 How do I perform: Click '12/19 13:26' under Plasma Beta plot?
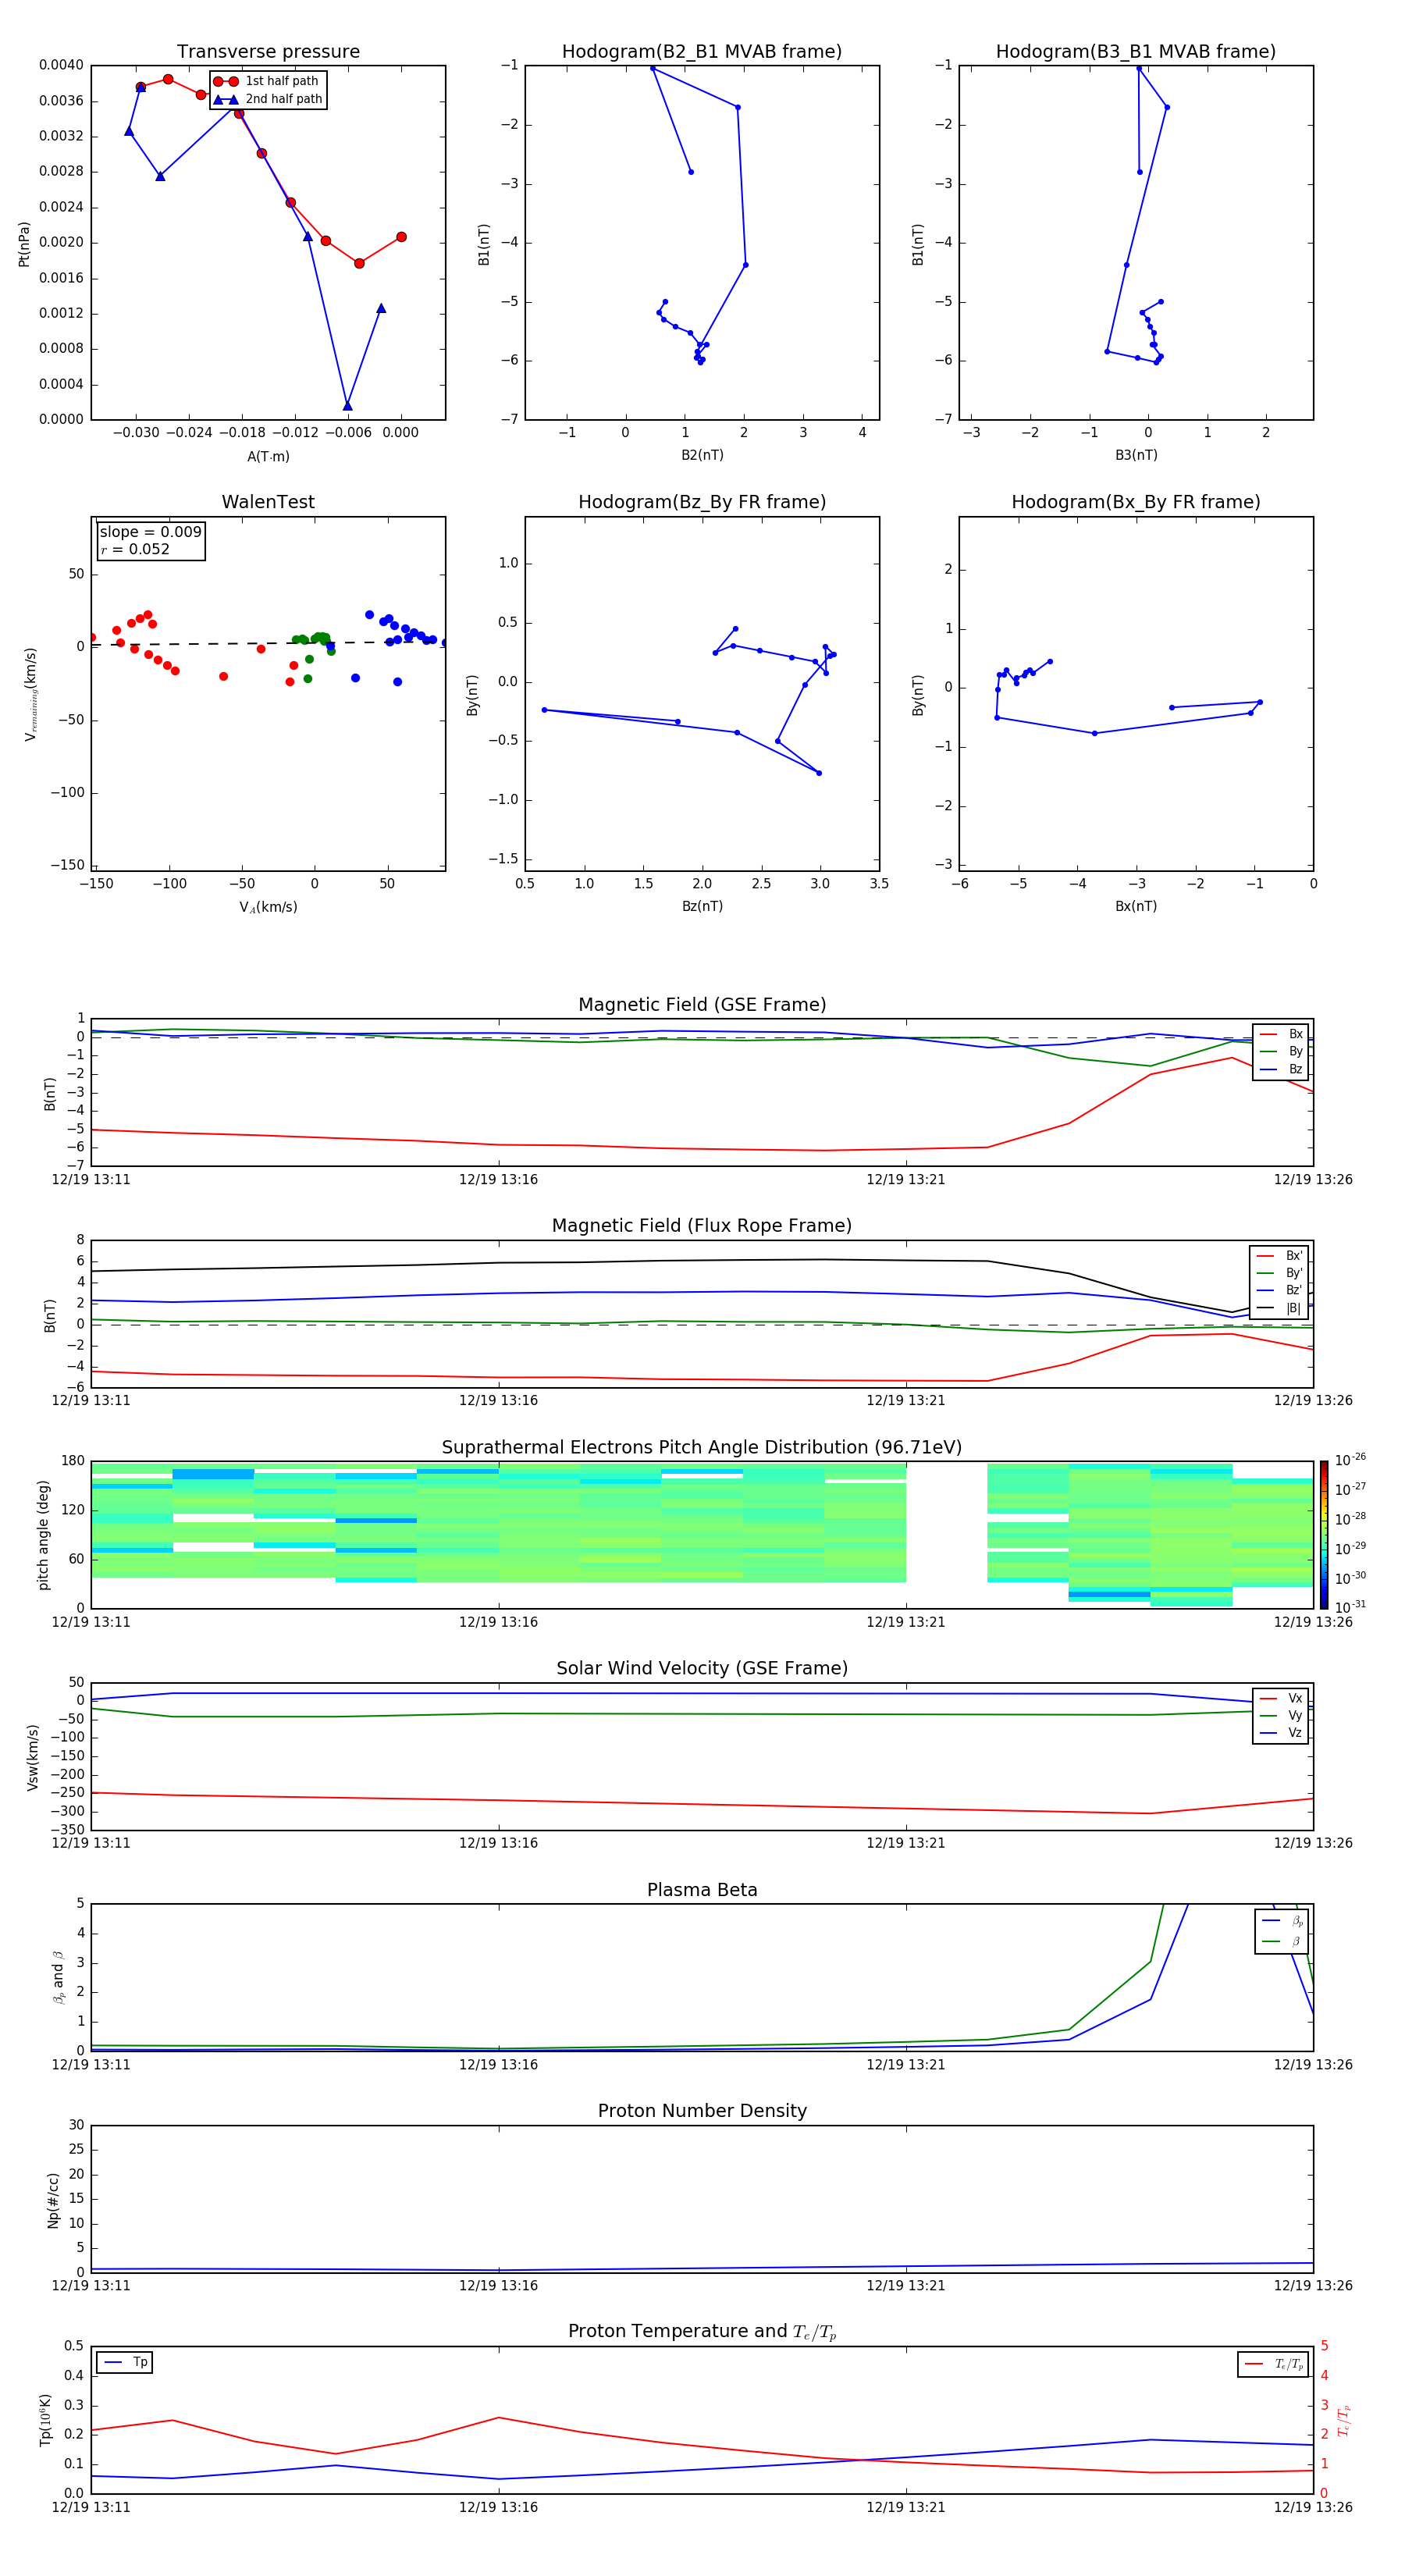[1312, 2064]
